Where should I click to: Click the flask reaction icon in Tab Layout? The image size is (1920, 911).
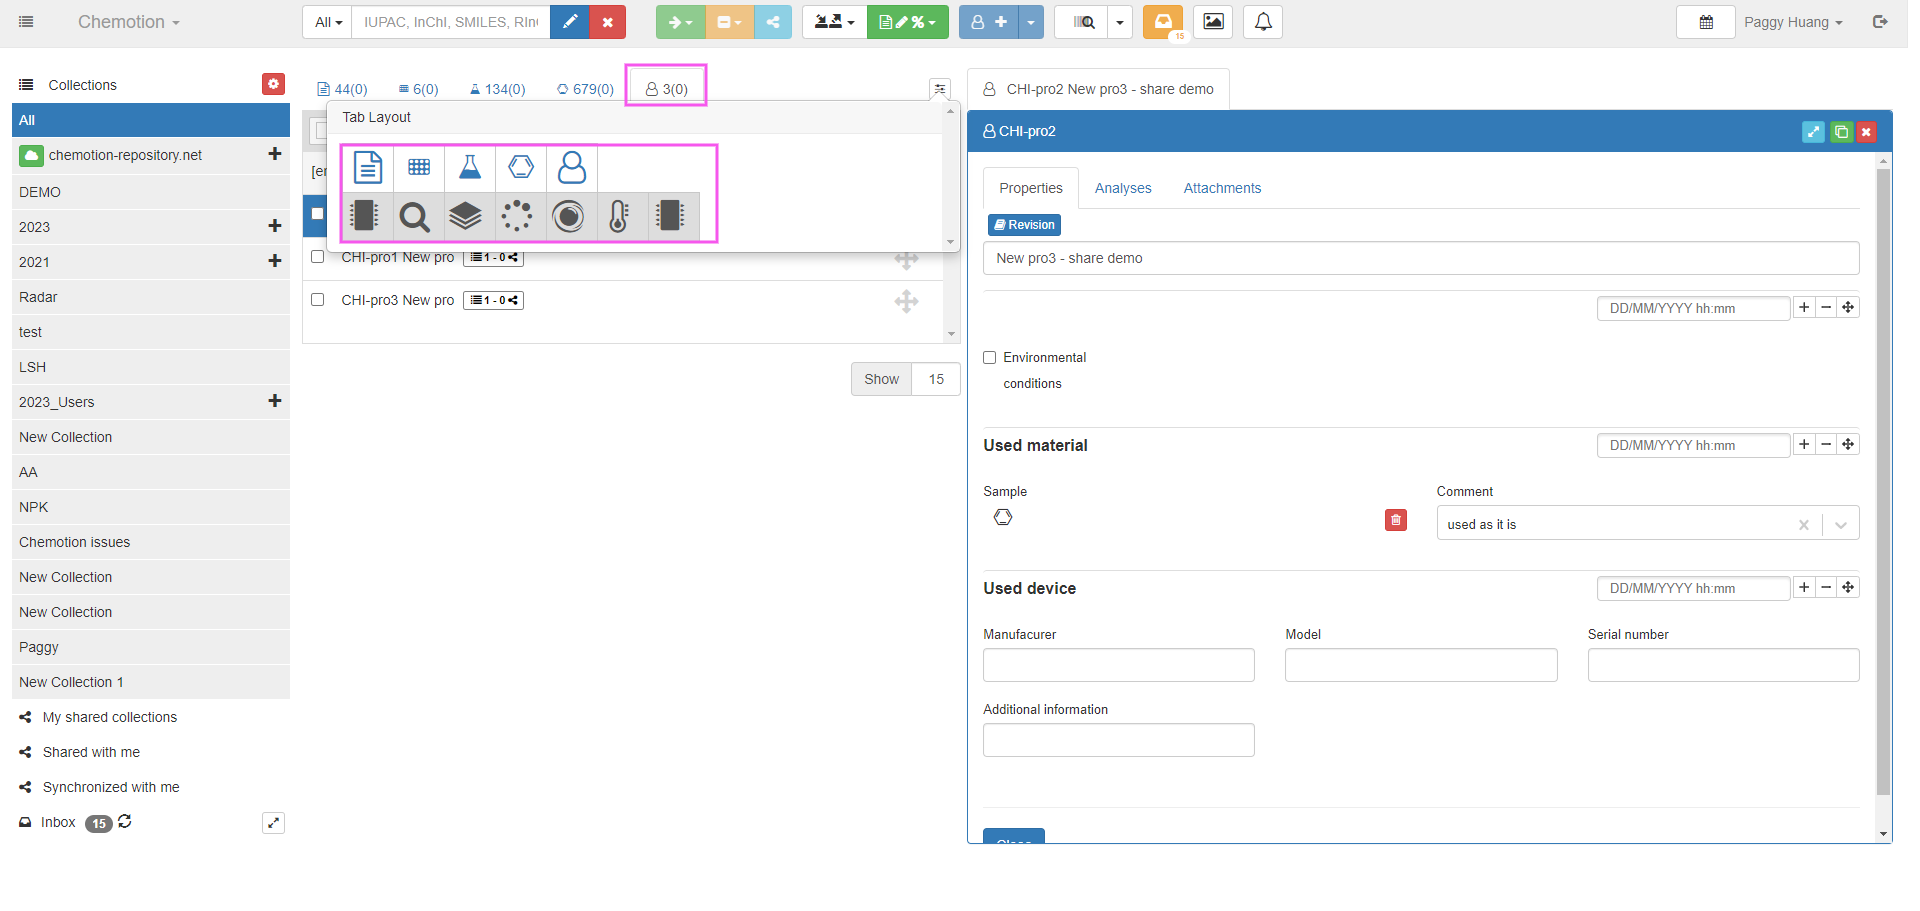click(469, 167)
